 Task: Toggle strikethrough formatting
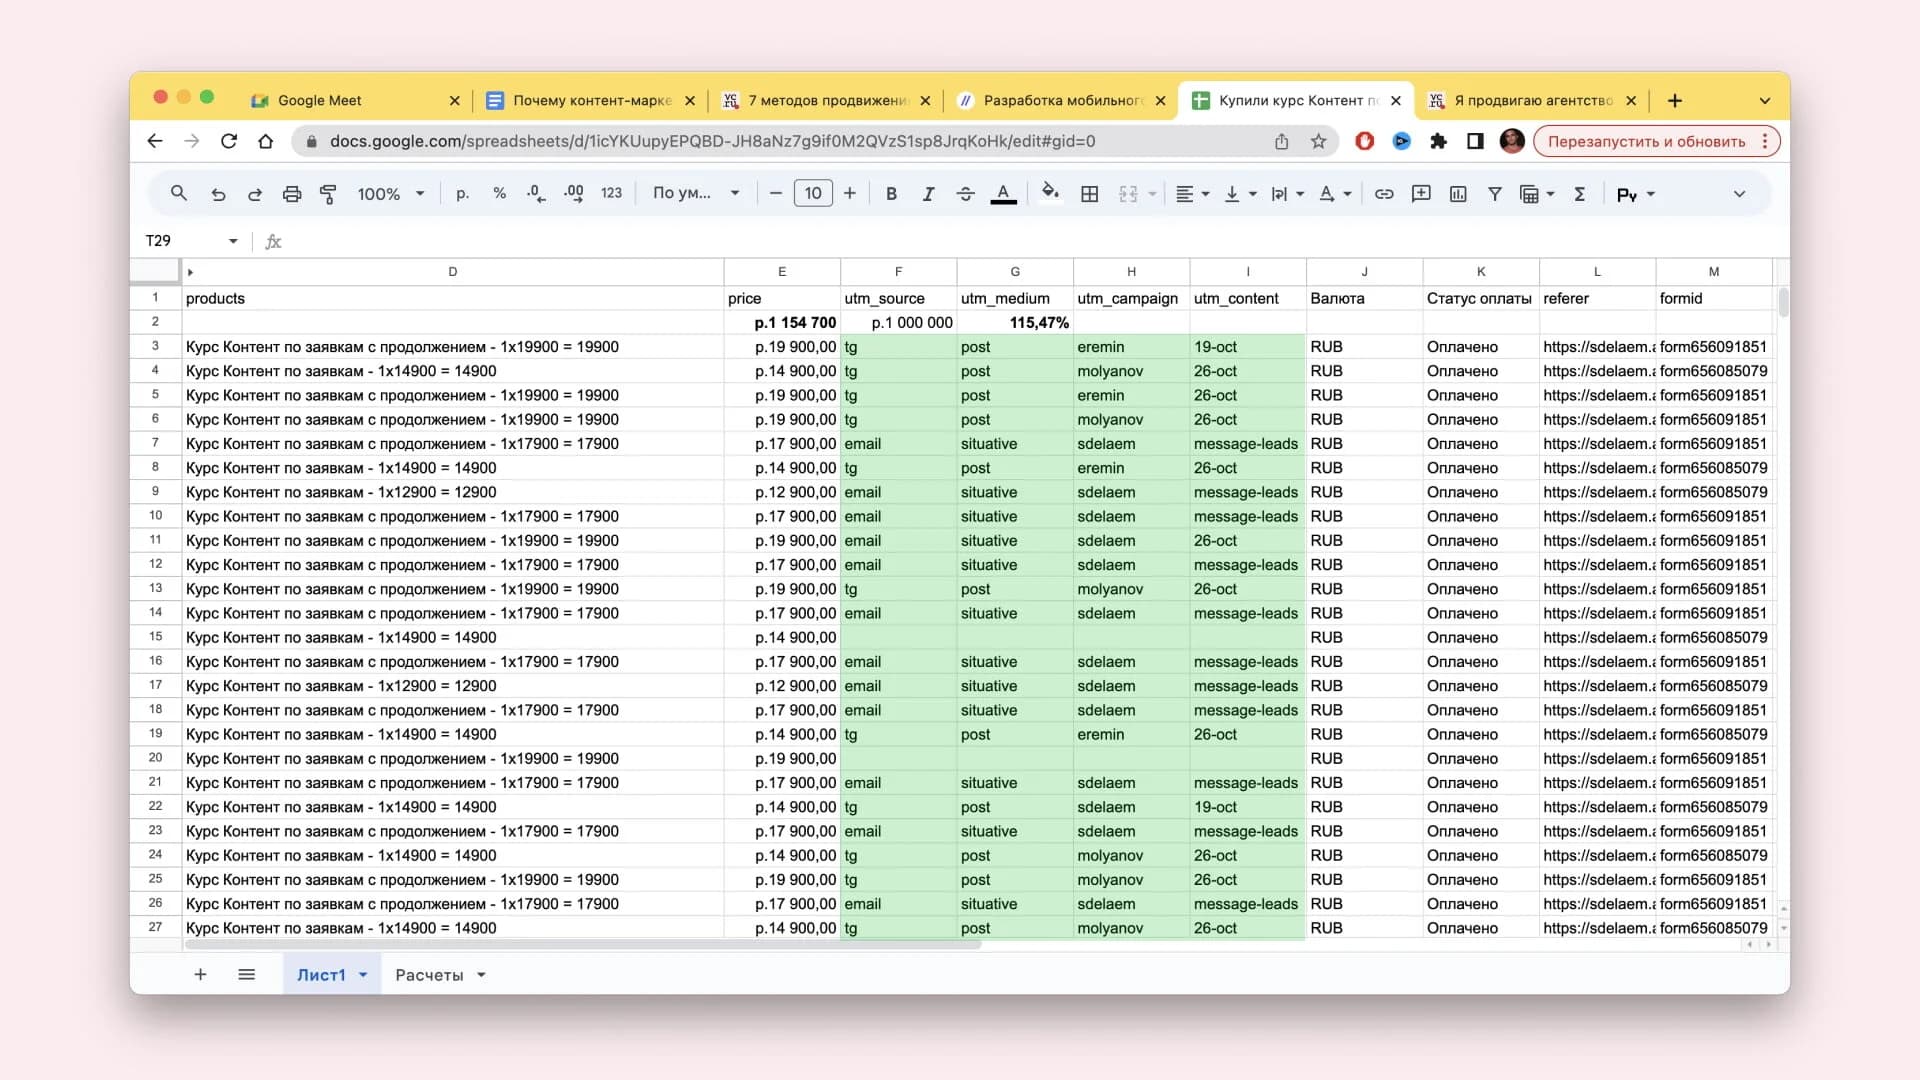(965, 194)
